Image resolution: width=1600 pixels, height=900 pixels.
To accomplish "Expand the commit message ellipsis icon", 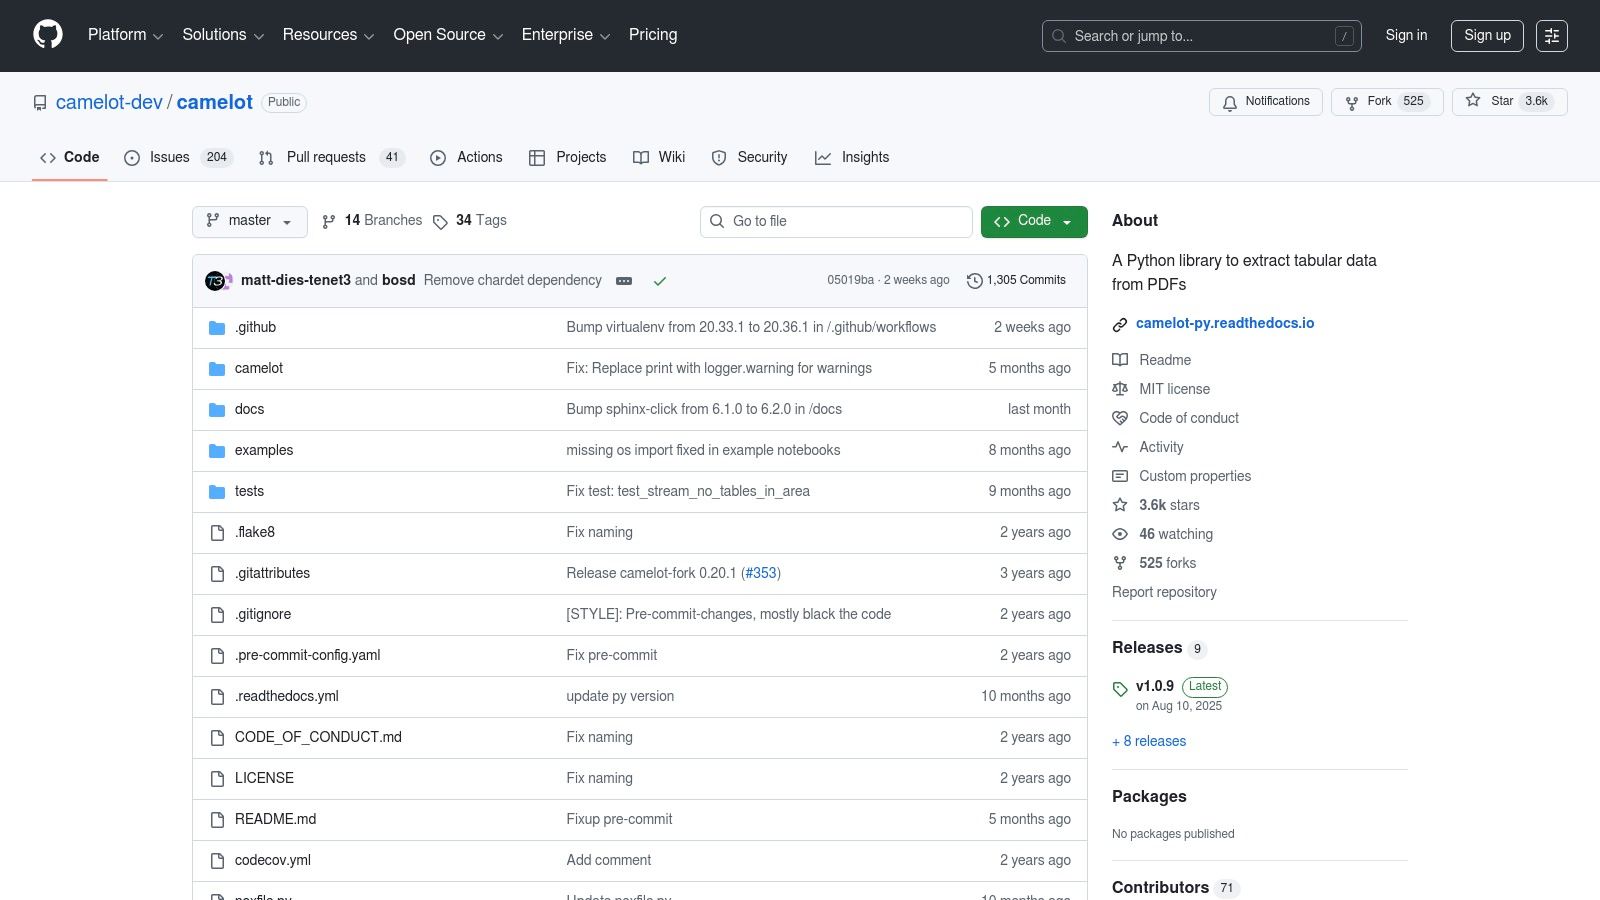I will (x=624, y=281).
